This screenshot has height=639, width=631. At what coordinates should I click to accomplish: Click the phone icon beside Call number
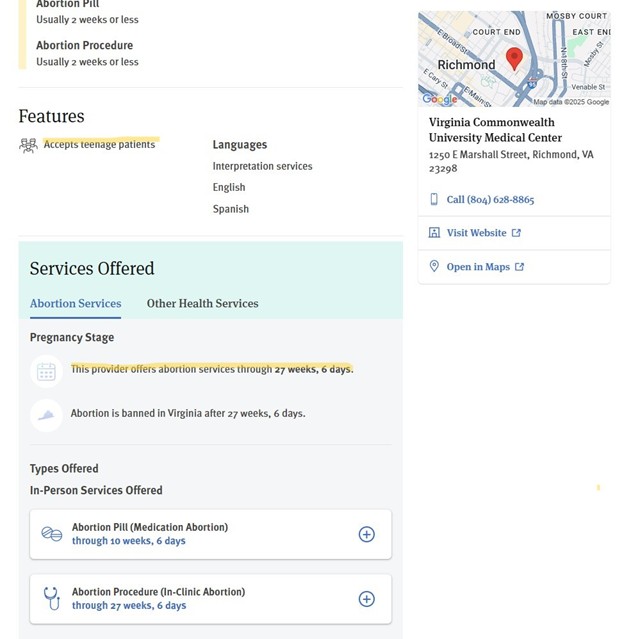(x=434, y=200)
